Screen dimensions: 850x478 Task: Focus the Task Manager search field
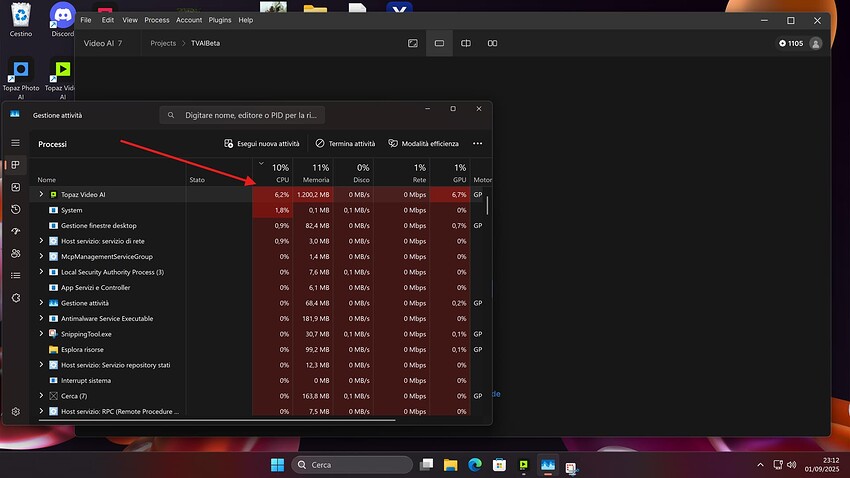click(242, 115)
